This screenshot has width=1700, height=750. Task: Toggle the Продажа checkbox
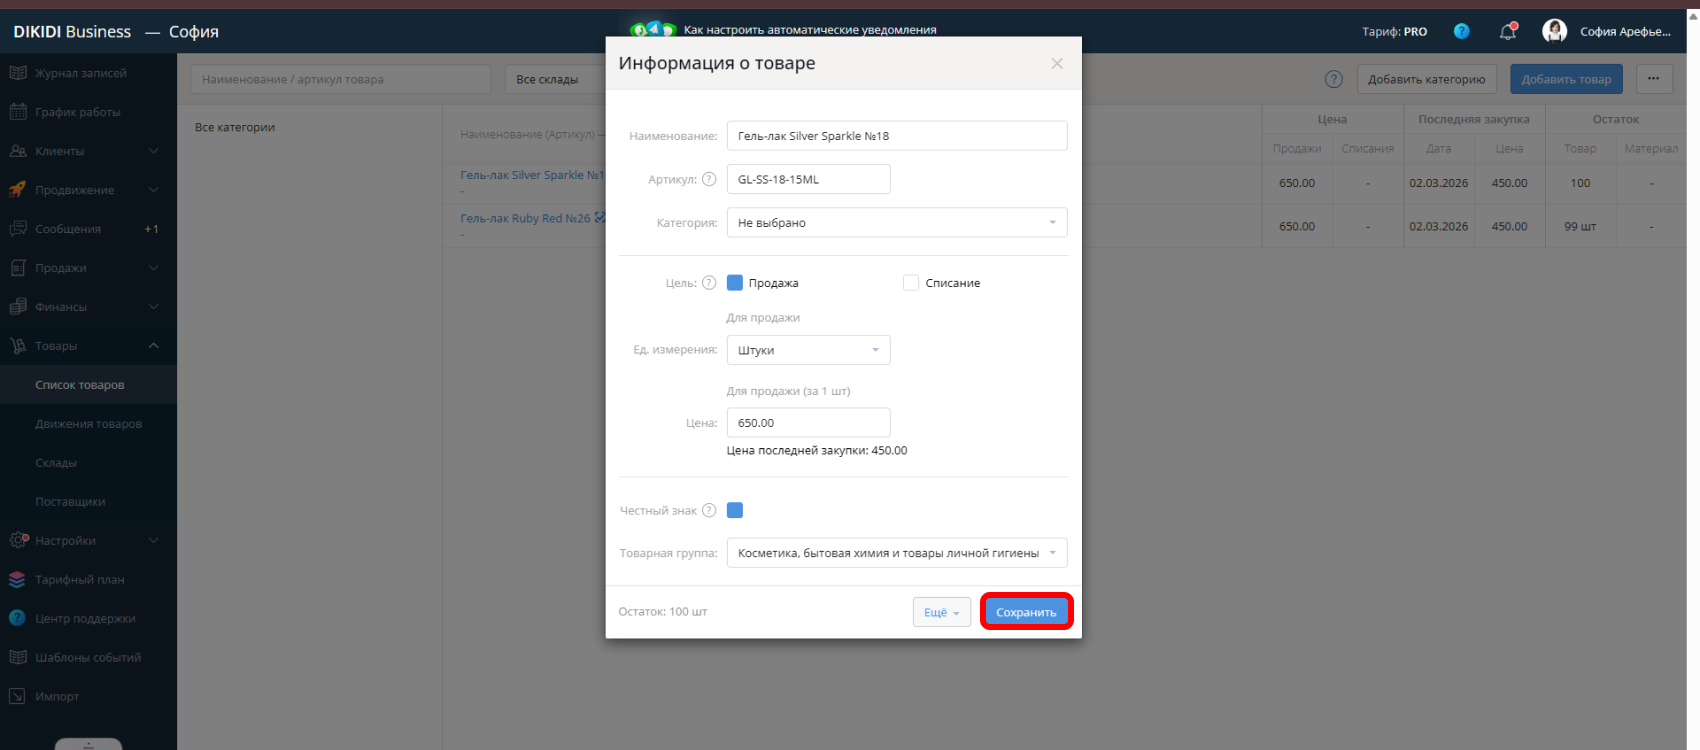[735, 283]
